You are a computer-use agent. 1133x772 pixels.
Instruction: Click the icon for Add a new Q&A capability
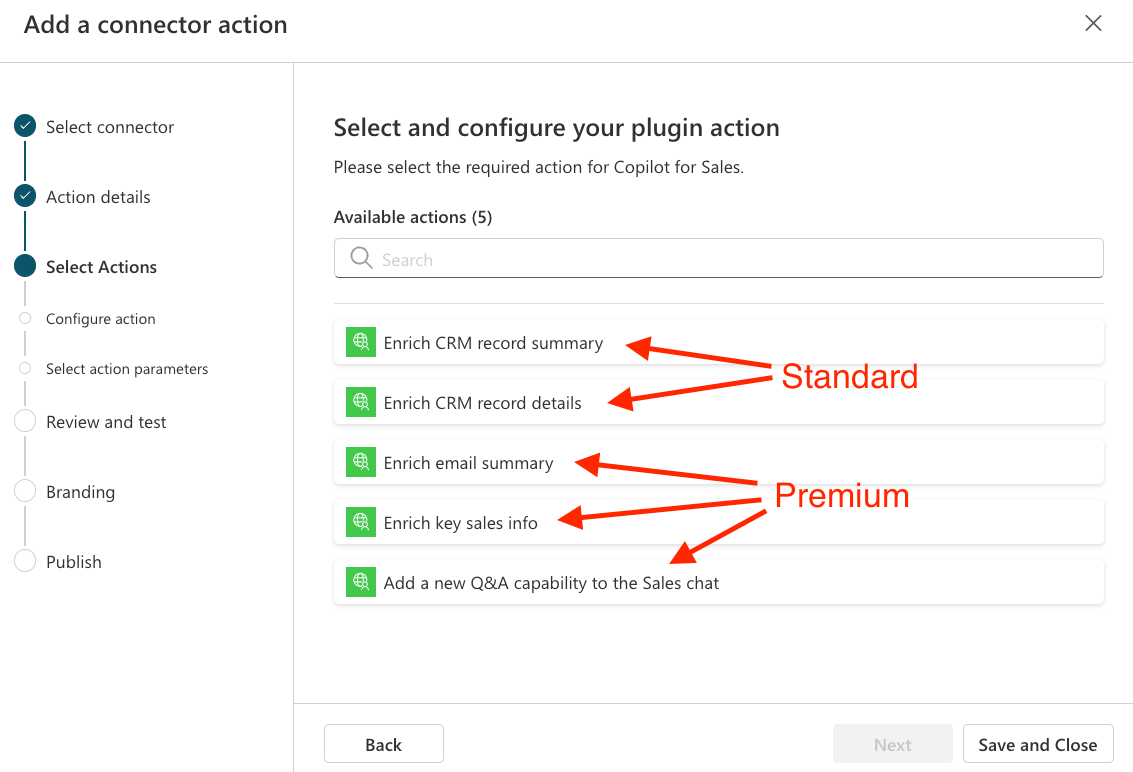(x=361, y=582)
